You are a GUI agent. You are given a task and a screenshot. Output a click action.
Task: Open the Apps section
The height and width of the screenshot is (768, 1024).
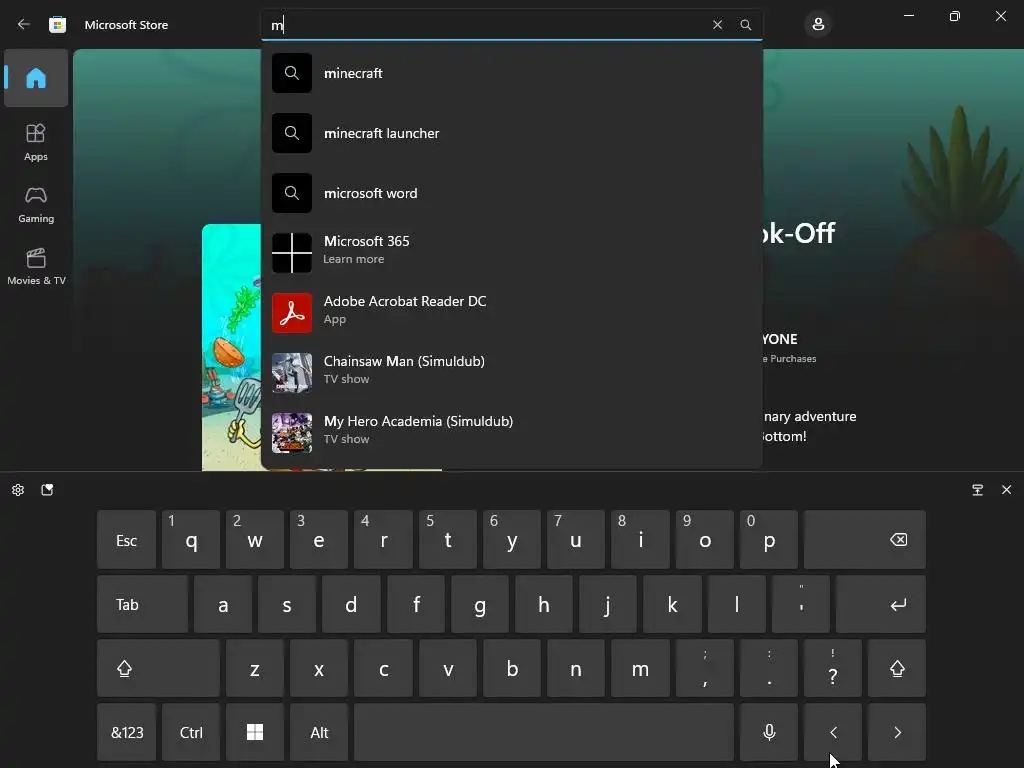point(36,142)
